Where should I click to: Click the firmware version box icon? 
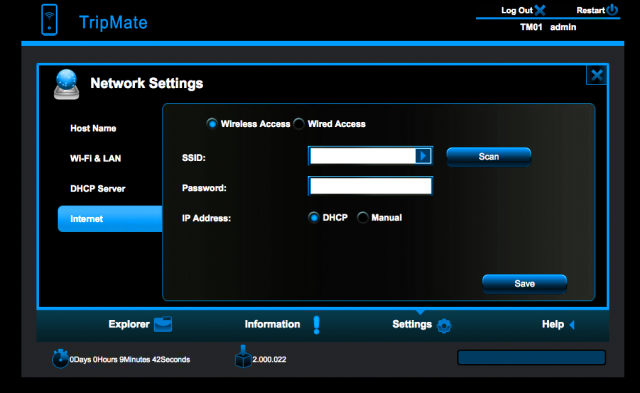click(243, 357)
